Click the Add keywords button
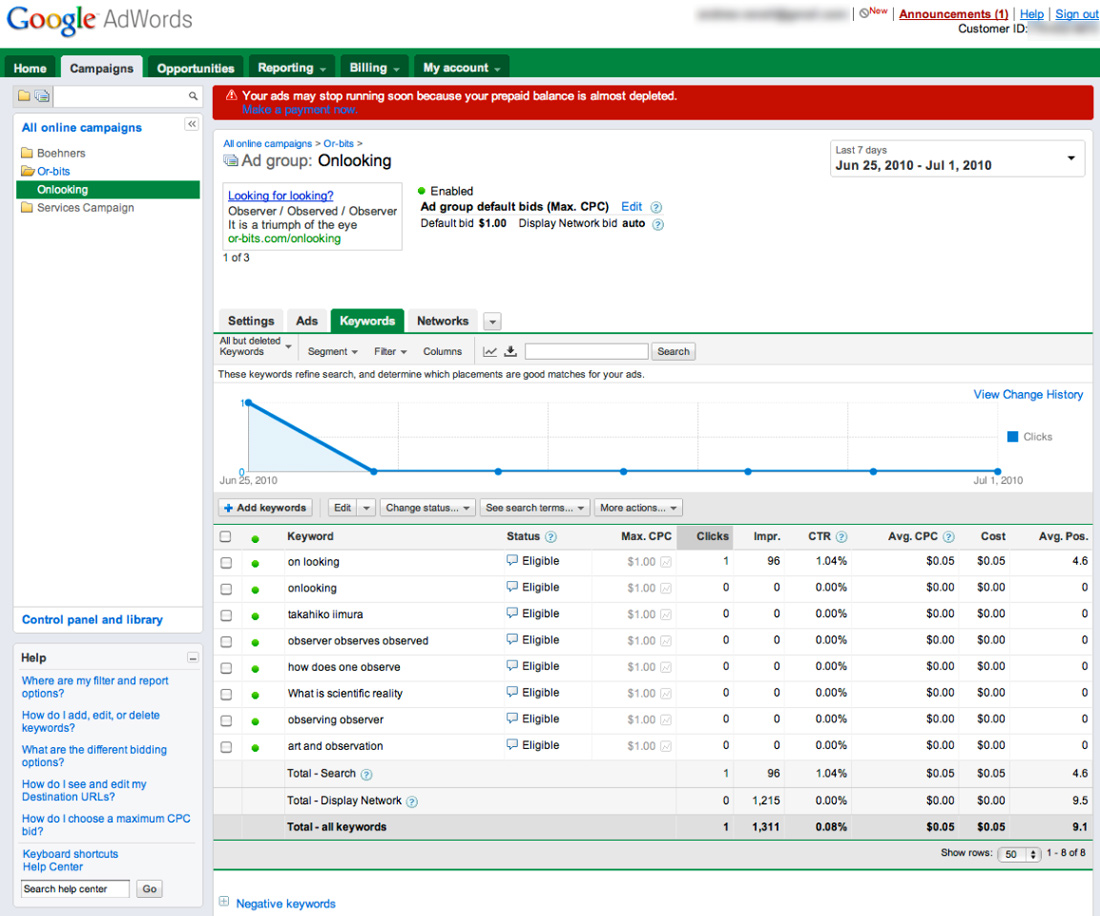Image resolution: width=1100 pixels, height=916 pixels. 265,508
